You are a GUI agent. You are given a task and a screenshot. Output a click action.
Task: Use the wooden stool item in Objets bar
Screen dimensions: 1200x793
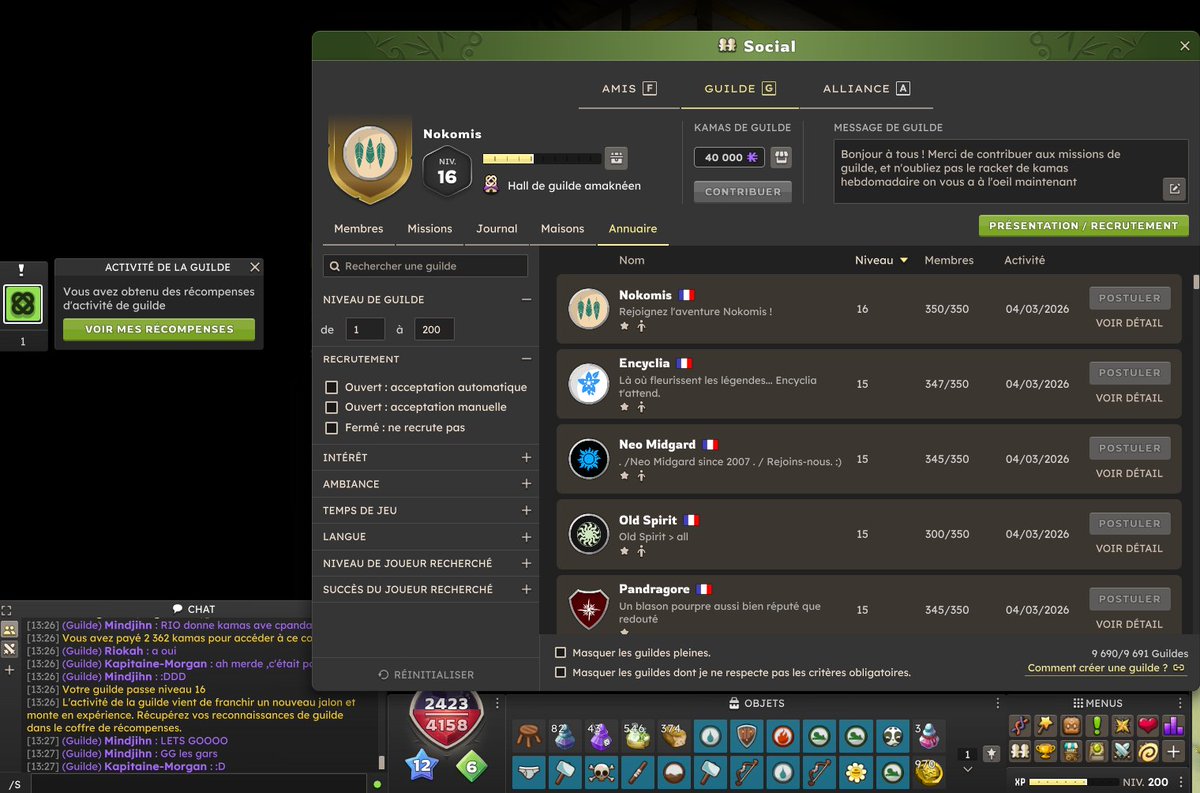530,737
